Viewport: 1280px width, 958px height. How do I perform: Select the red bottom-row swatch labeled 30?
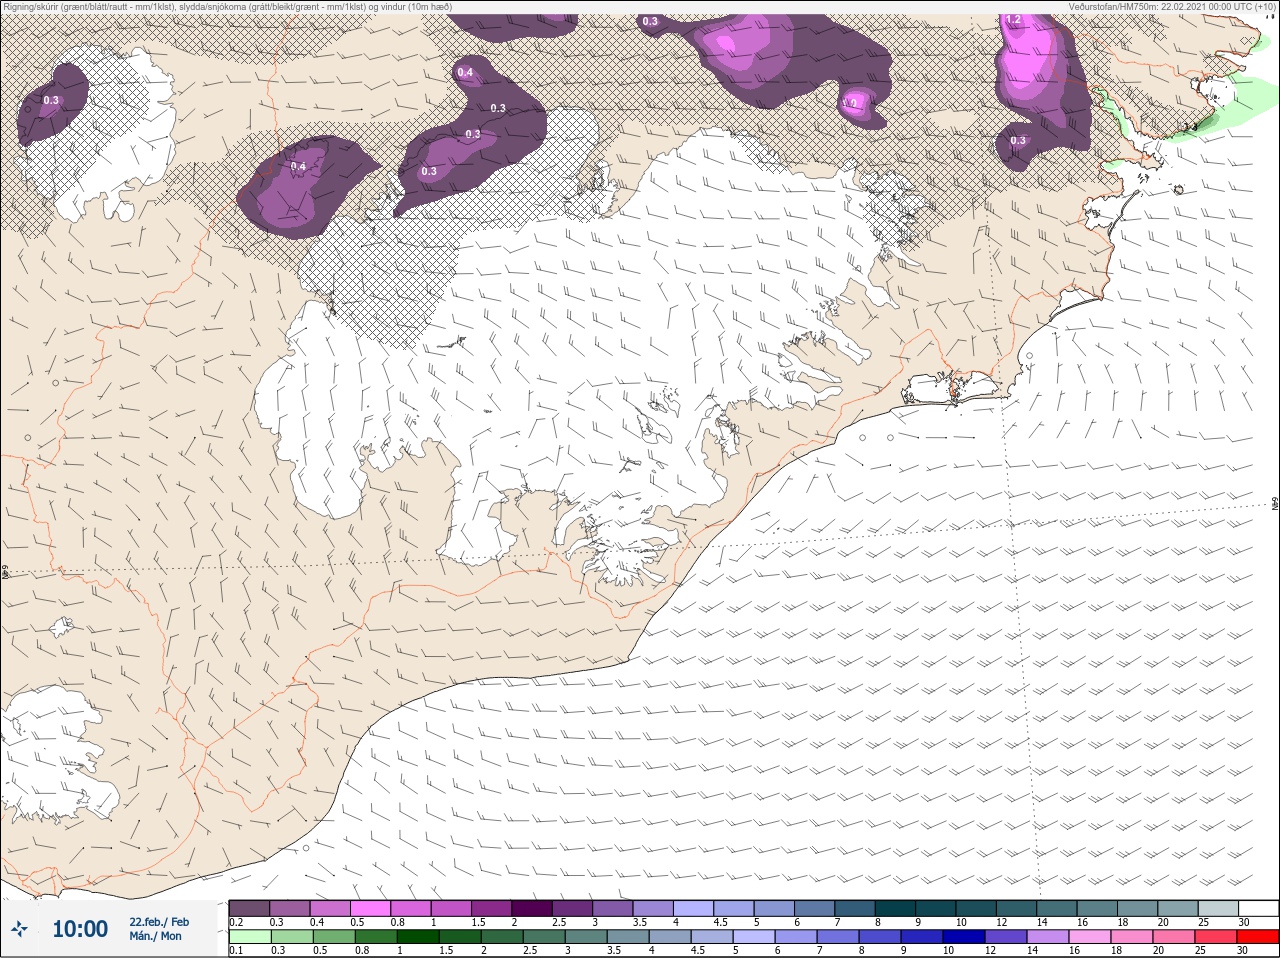click(1258, 937)
